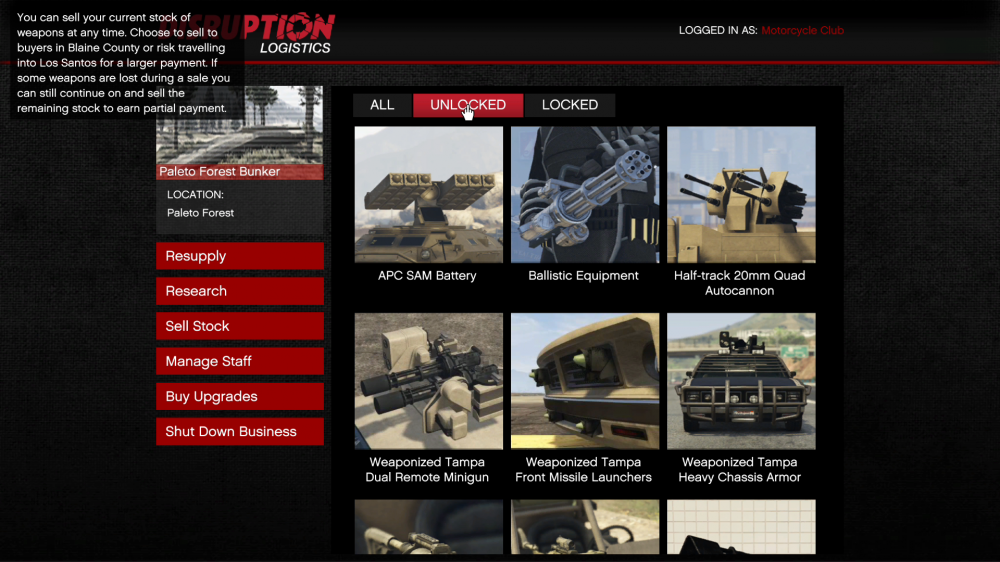Image resolution: width=1000 pixels, height=562 pixels.
Task: Click the Sell Stock button
Action: [240, 326]
